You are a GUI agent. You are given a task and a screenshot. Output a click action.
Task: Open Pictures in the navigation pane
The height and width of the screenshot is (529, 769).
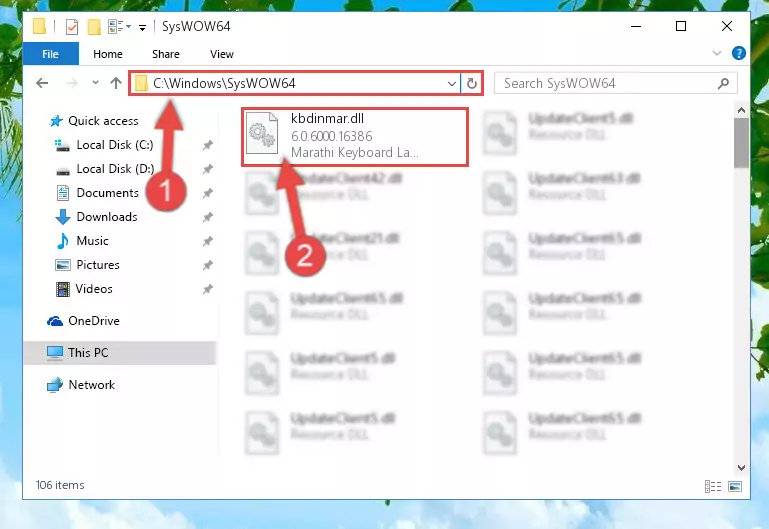[x=87, y=265]
